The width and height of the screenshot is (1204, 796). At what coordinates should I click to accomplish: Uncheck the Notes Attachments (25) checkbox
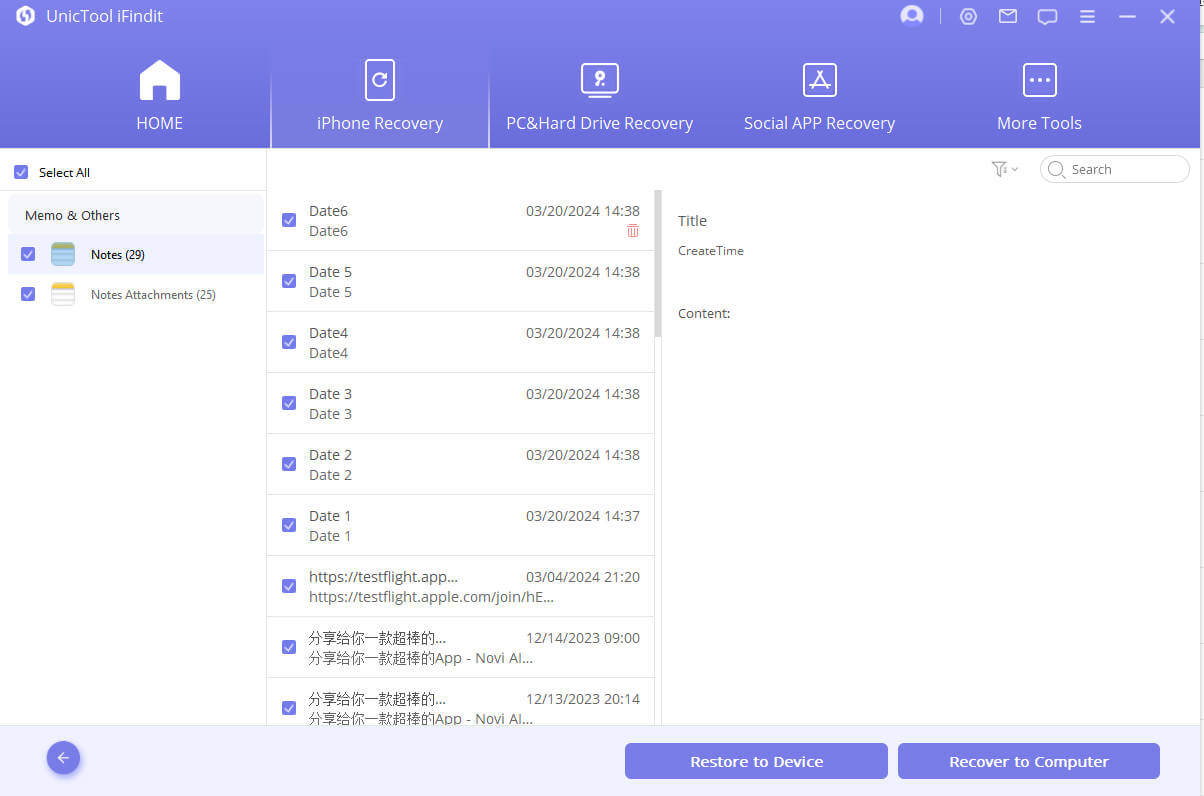(x=28, y=294)
